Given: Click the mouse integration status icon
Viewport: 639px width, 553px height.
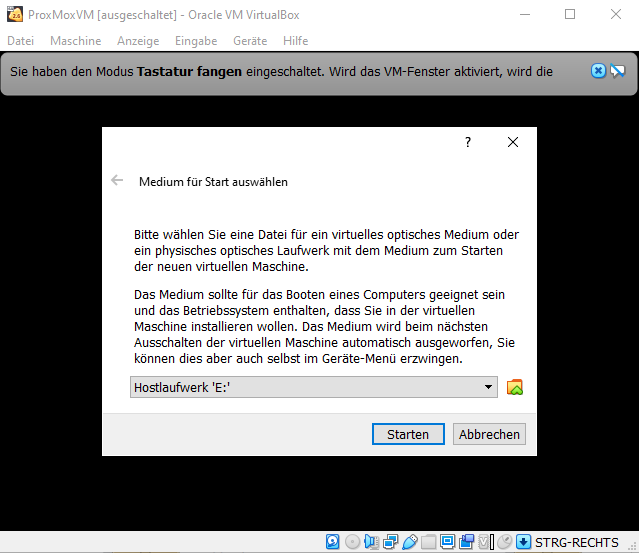Looking at the screenshot, I should [x=505, y=542].
